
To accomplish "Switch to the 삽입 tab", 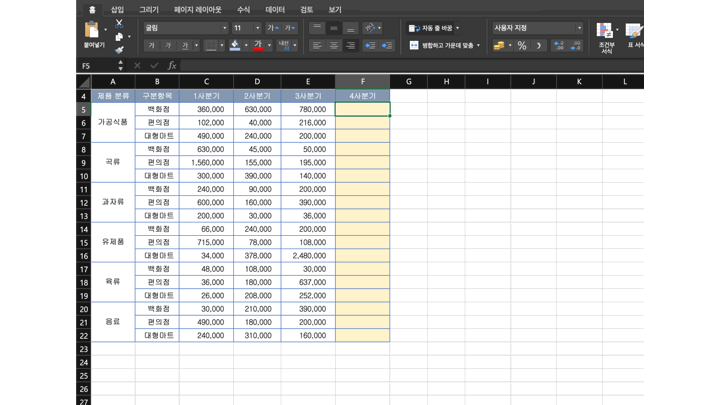I will pyautogui.click(x=117, y=9).
